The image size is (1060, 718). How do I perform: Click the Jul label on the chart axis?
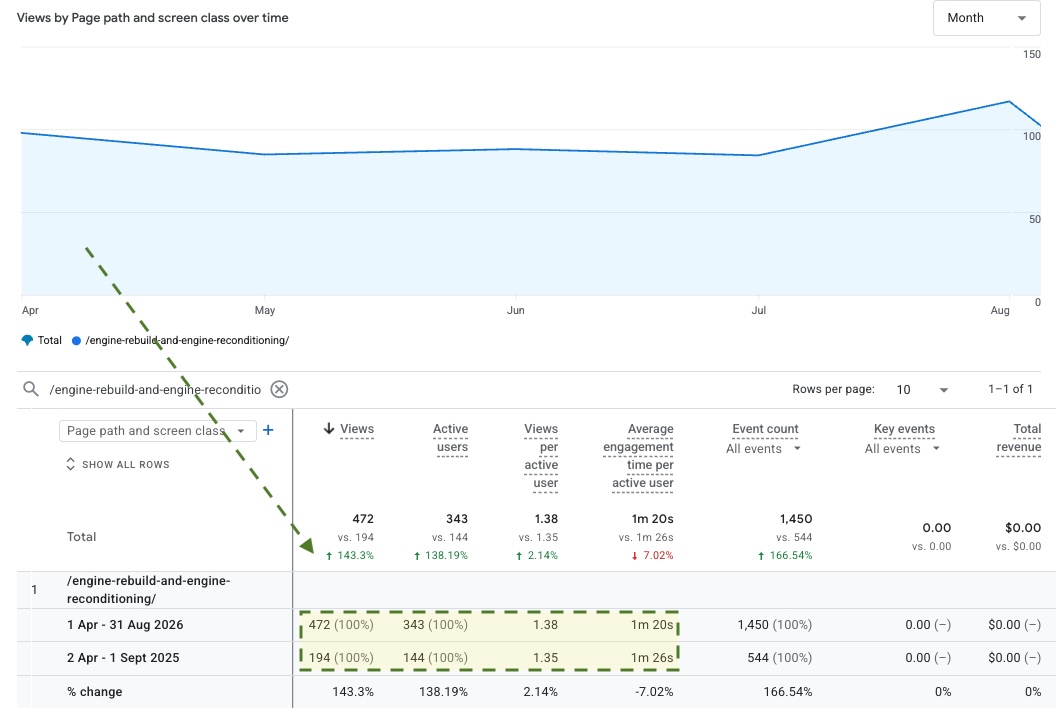click(x=758, y=310)
